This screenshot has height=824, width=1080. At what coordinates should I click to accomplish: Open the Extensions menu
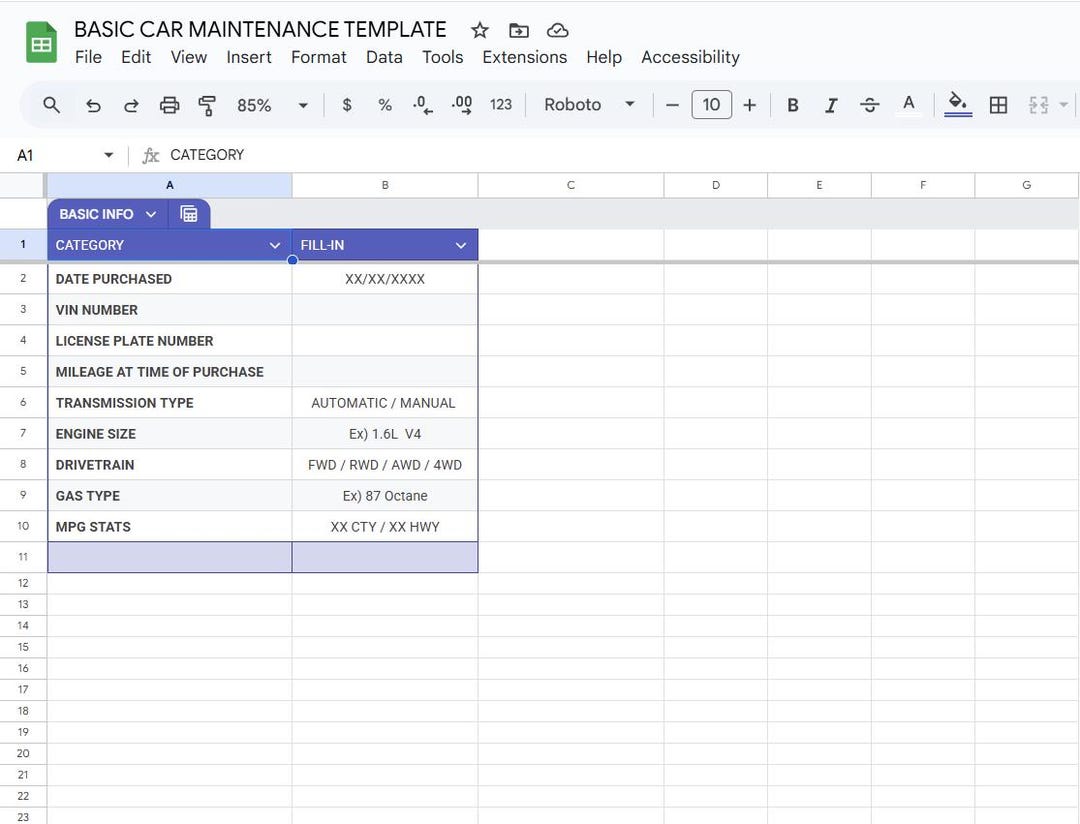pyautogui.click(x=524, y=57)
